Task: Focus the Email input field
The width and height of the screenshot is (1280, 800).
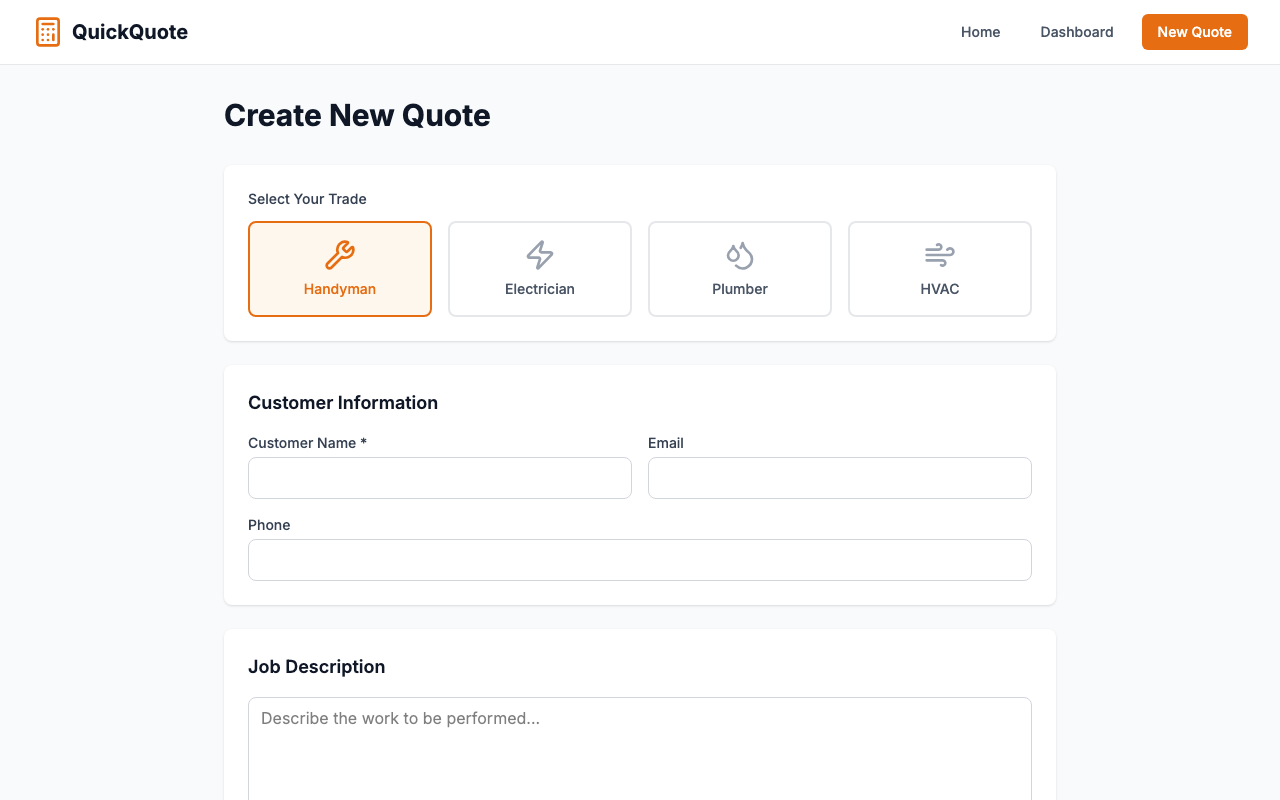Action: [x=840, y=478]
